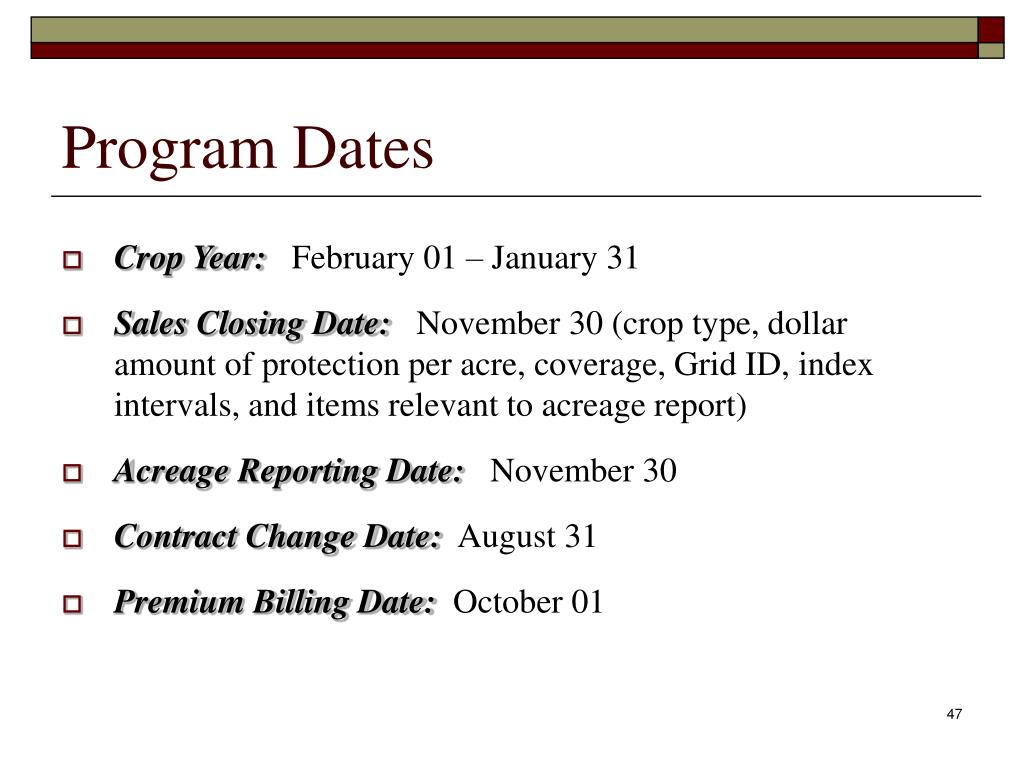Click the Program Dates slide title
1024x768 pixels.
(x=247, y=149)
